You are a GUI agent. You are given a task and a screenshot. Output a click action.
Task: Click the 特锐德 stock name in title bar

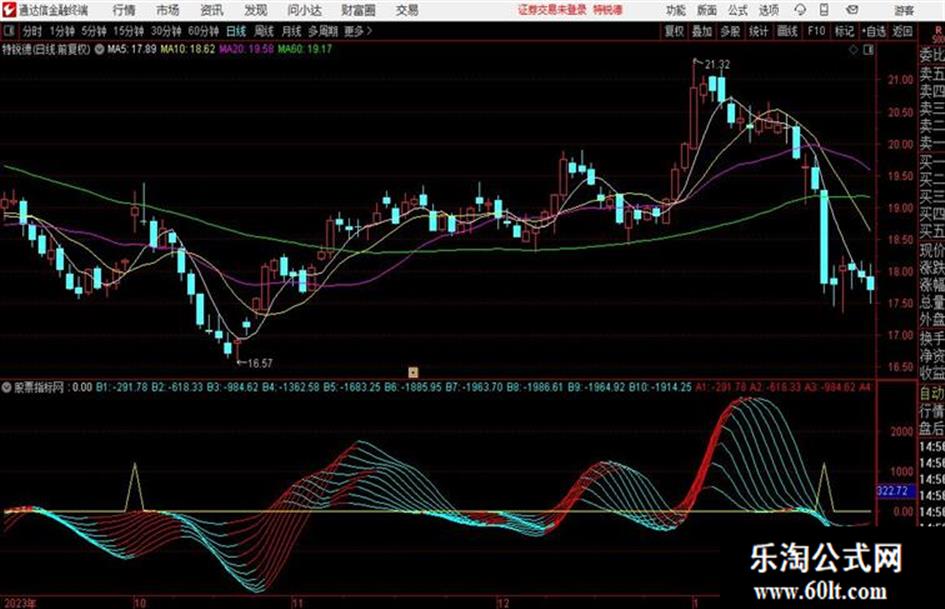tap(608, 10)
